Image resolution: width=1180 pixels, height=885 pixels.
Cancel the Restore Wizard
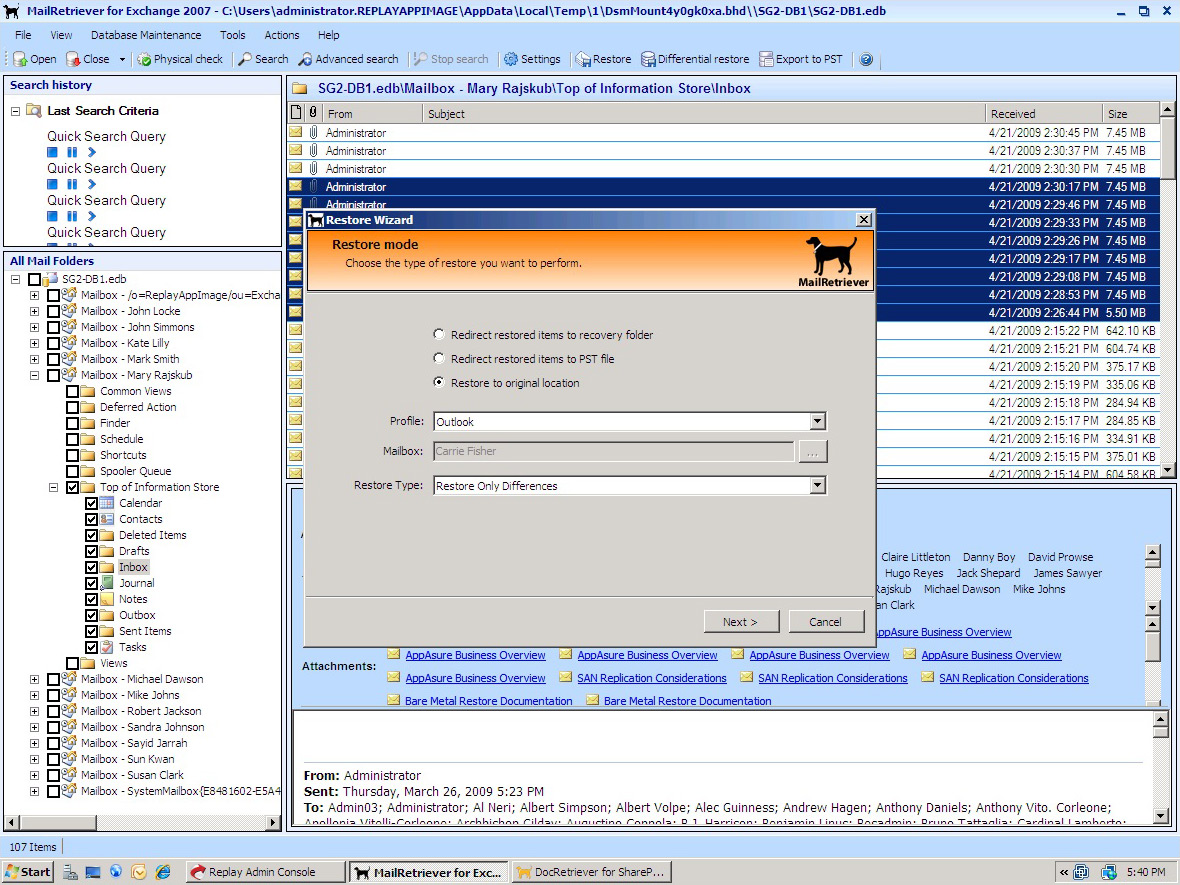click(826, 622)
